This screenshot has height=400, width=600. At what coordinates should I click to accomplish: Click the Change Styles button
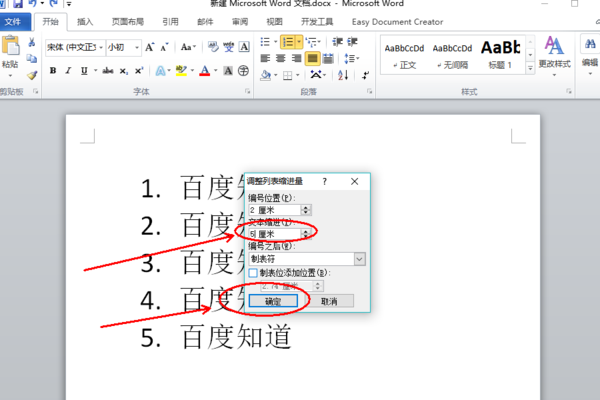pos(554,56)
